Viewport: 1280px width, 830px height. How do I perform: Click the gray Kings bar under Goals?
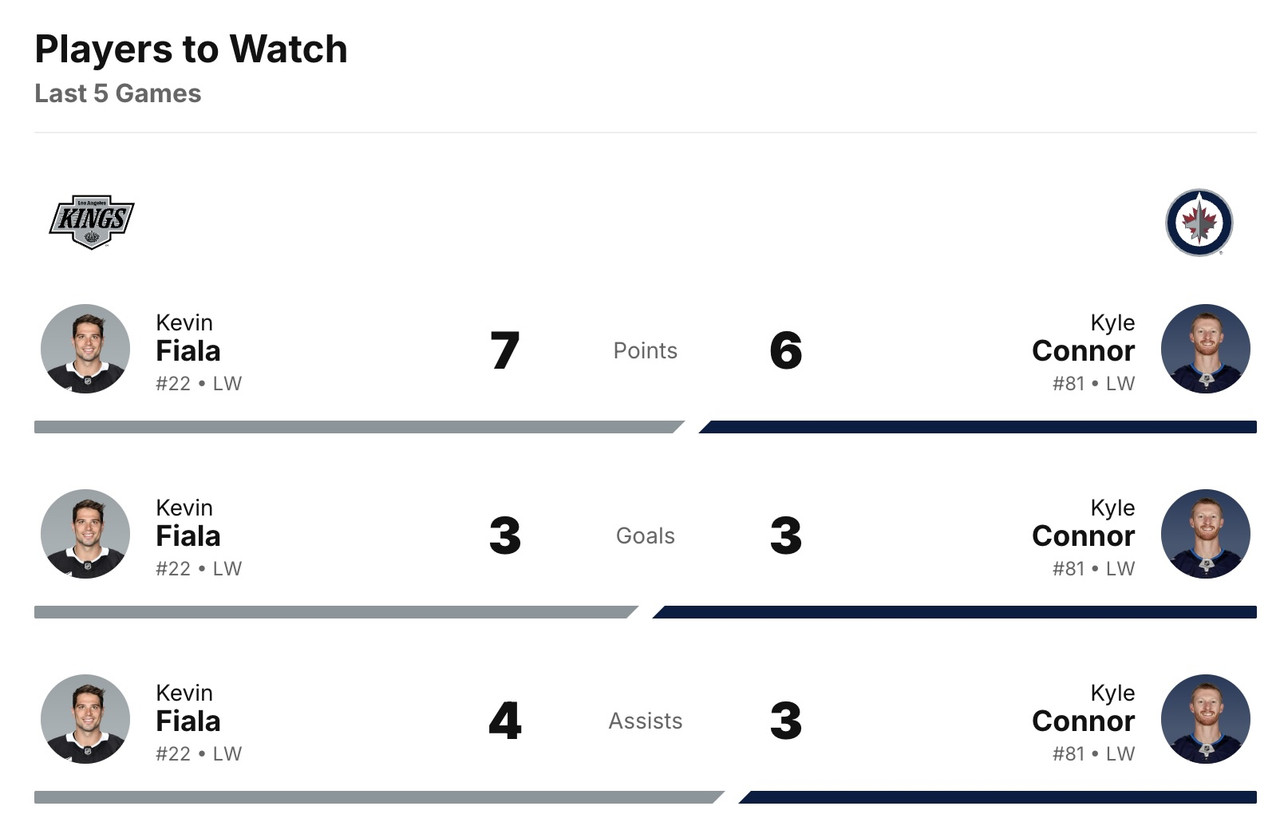point(333,612)
